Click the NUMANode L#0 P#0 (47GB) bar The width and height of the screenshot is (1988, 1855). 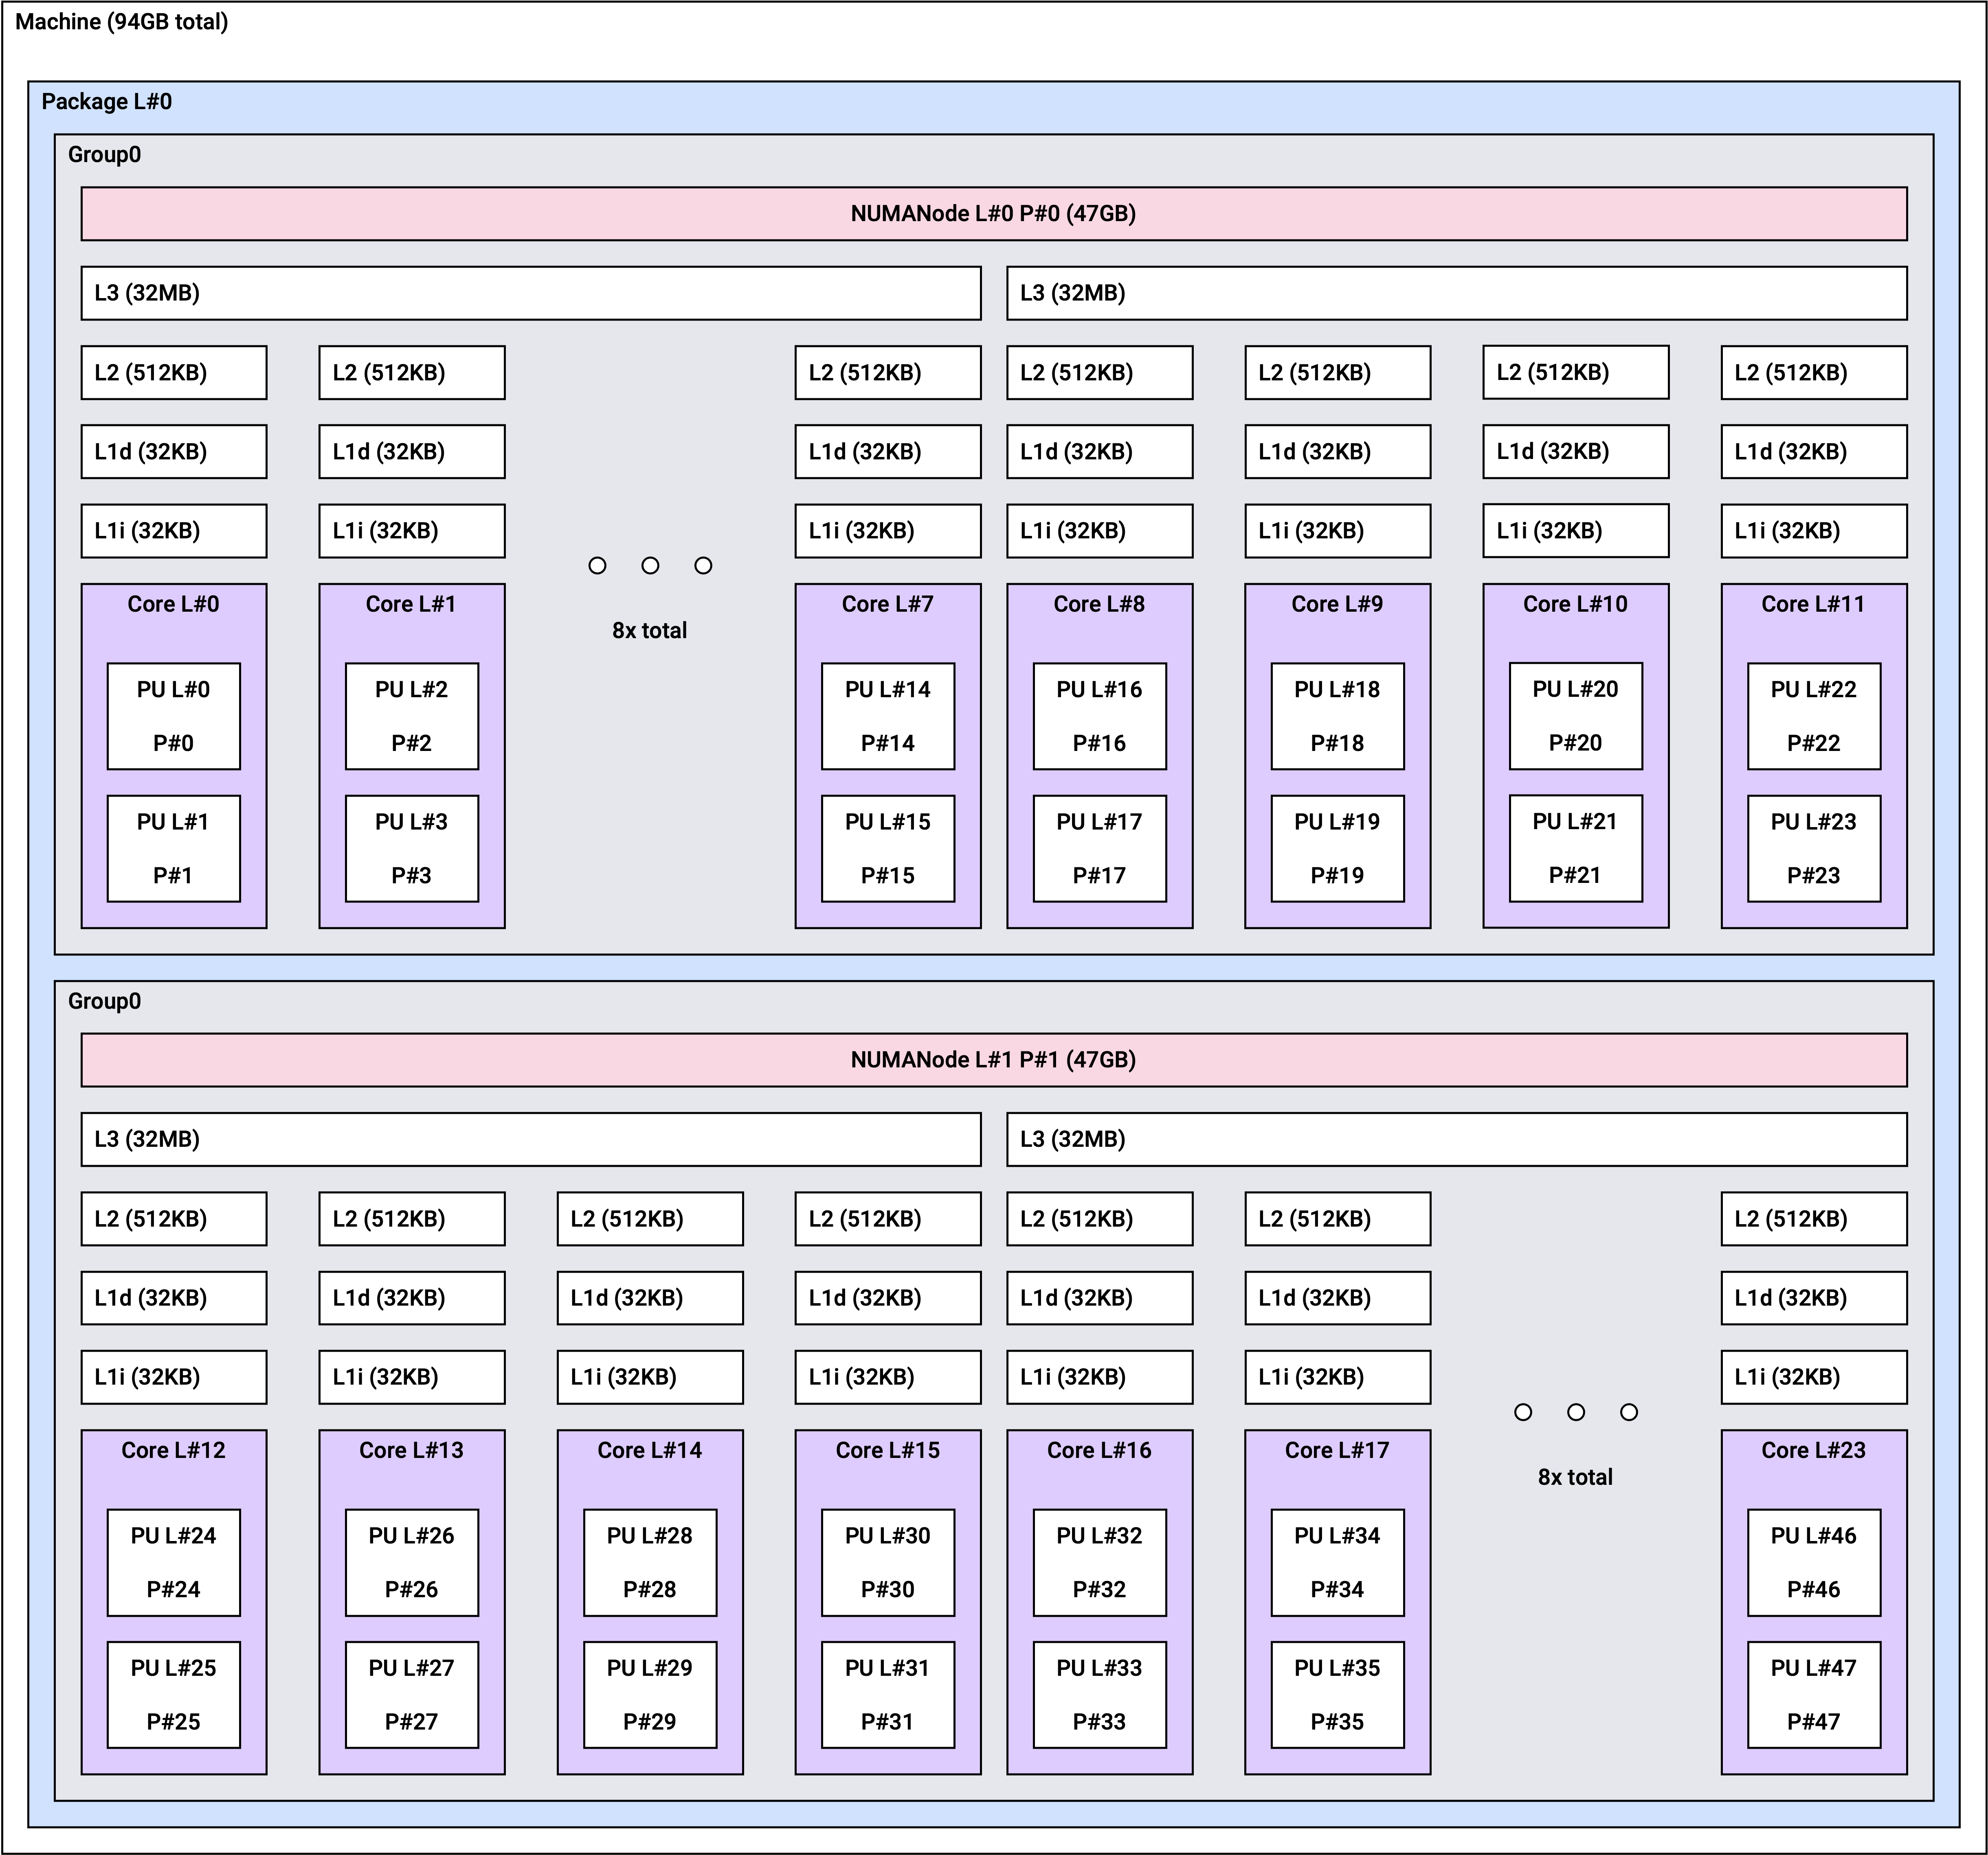tap(994, 214)
